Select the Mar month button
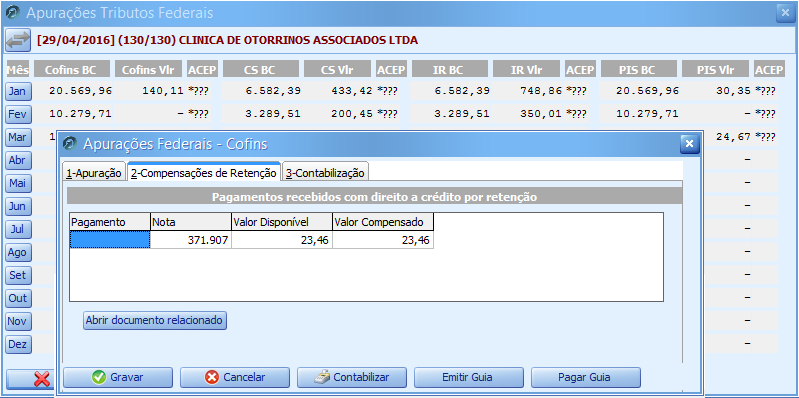The width and height of the screenshot is (799, 398). tap(18, 138)
